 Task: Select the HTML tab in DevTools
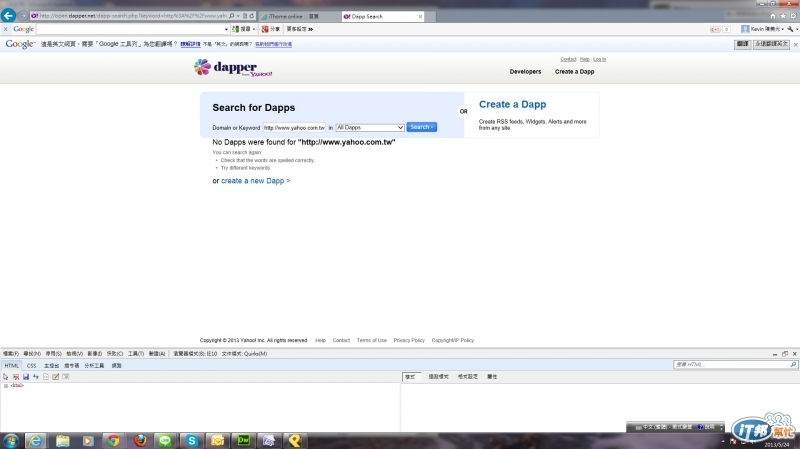11,366
